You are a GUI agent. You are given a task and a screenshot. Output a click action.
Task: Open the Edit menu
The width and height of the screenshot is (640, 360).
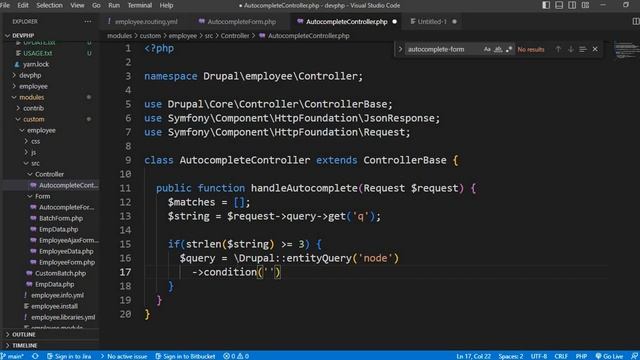(x=23, y=5)
